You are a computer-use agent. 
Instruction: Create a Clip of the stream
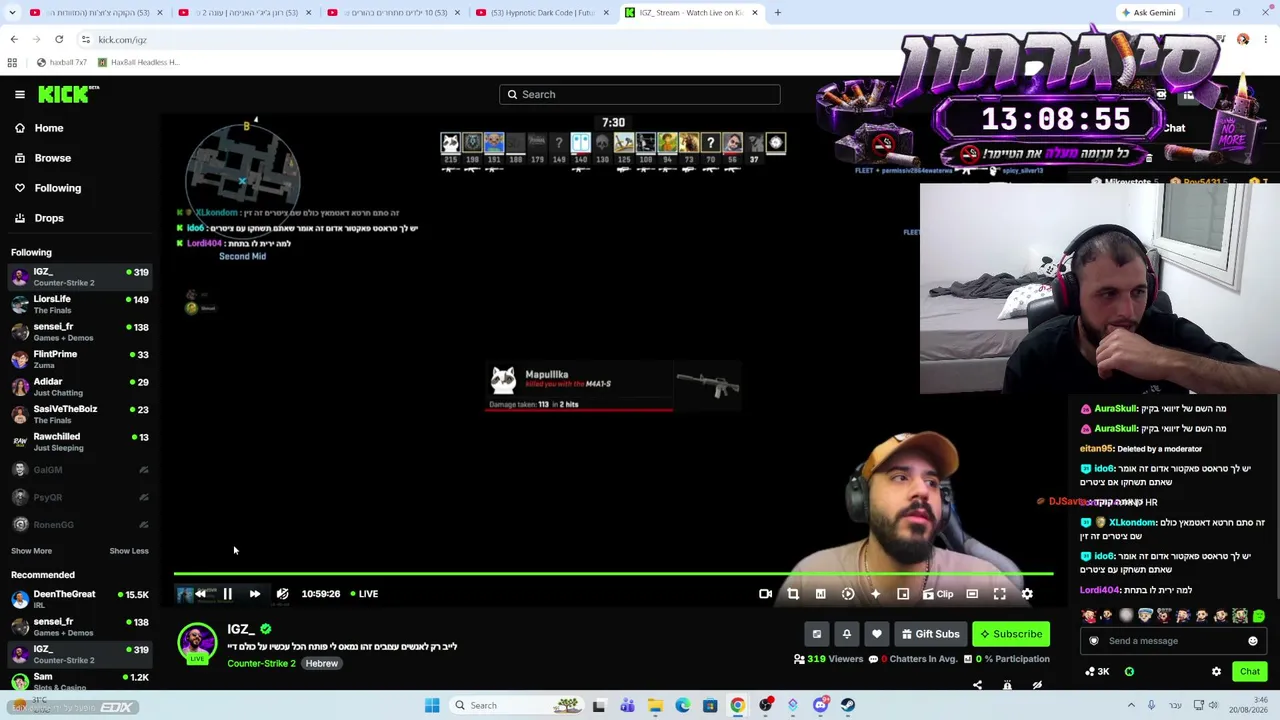[938, 594]
